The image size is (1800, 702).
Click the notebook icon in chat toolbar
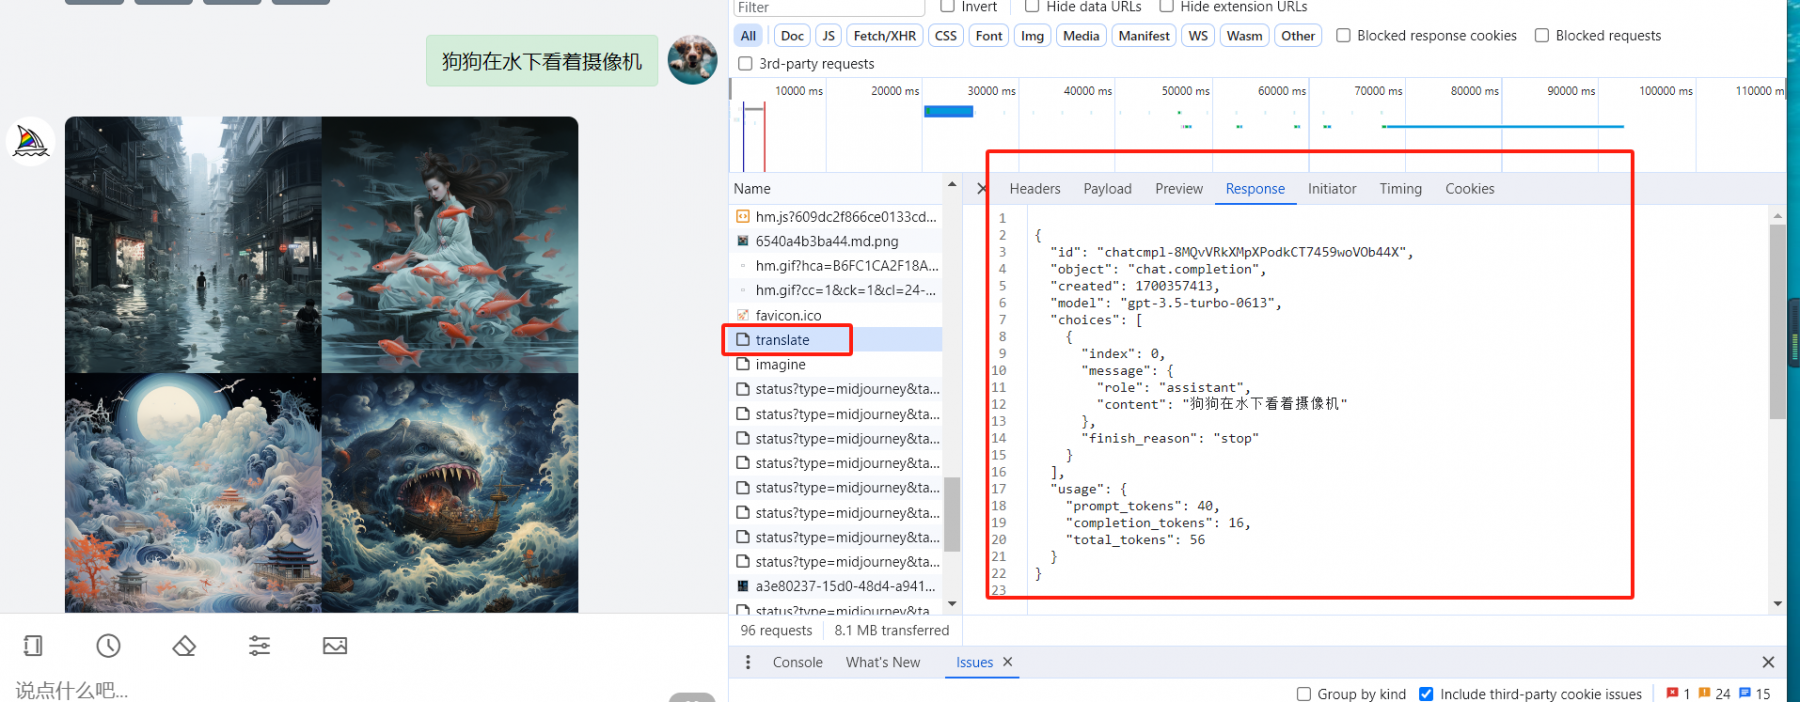click(33, 646)
